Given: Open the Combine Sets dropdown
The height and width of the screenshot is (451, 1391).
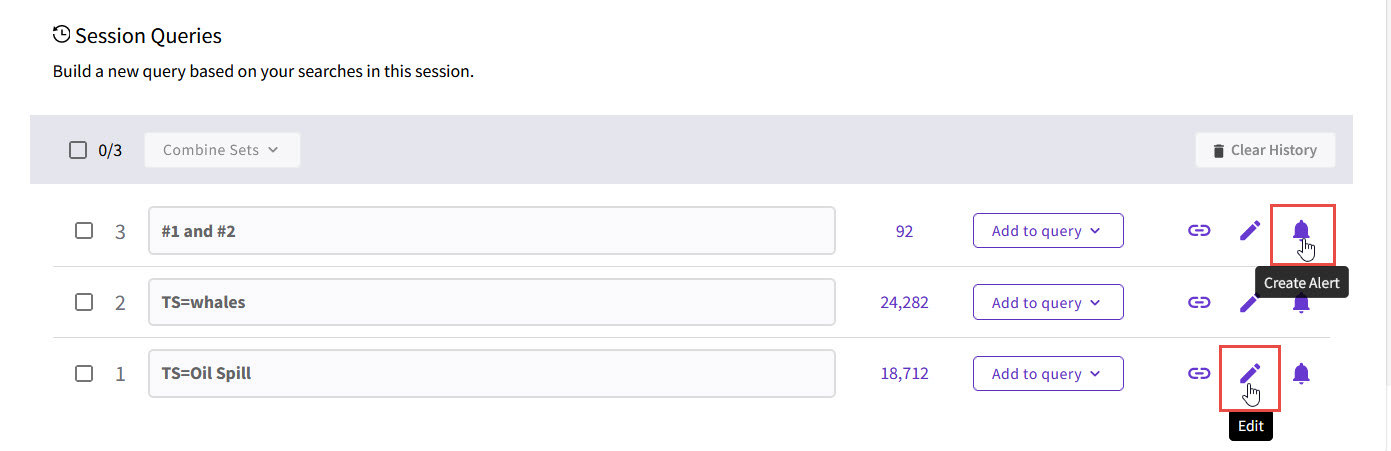Looking at the screenshot, I should (221, 150).
